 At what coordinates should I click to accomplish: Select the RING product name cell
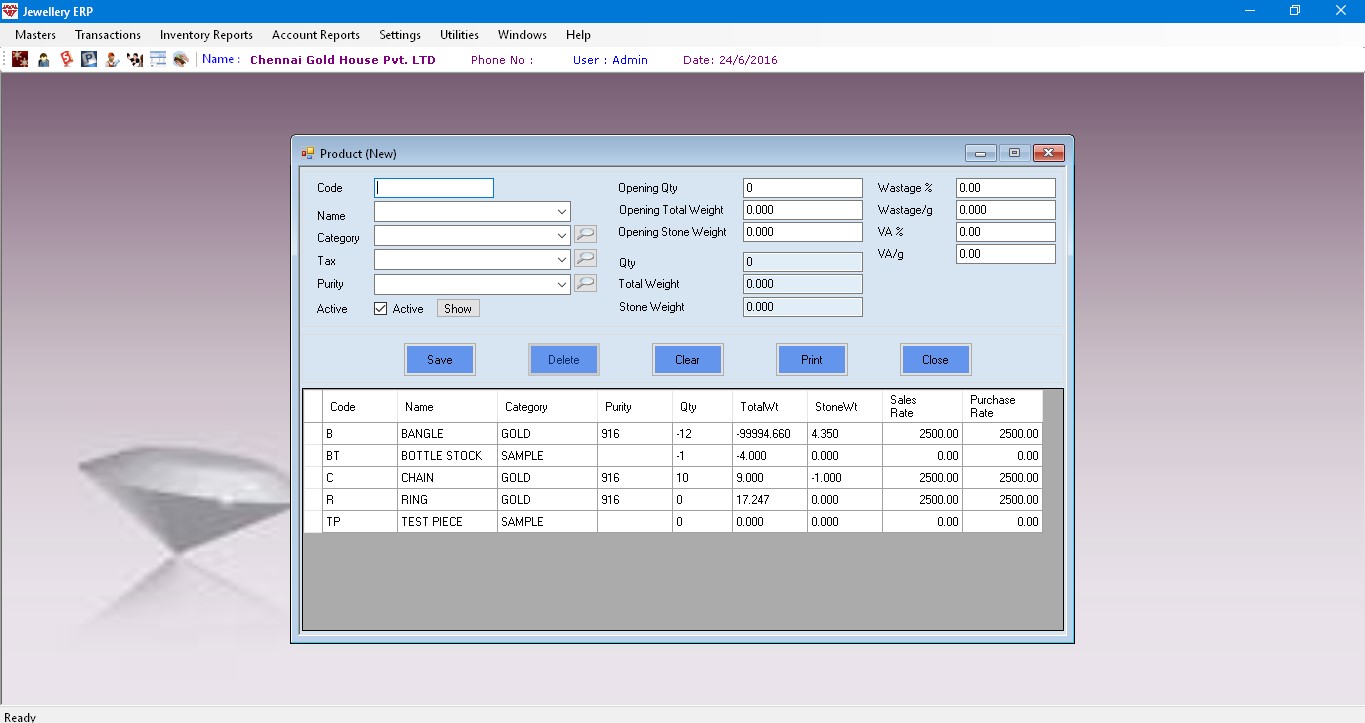447,500
